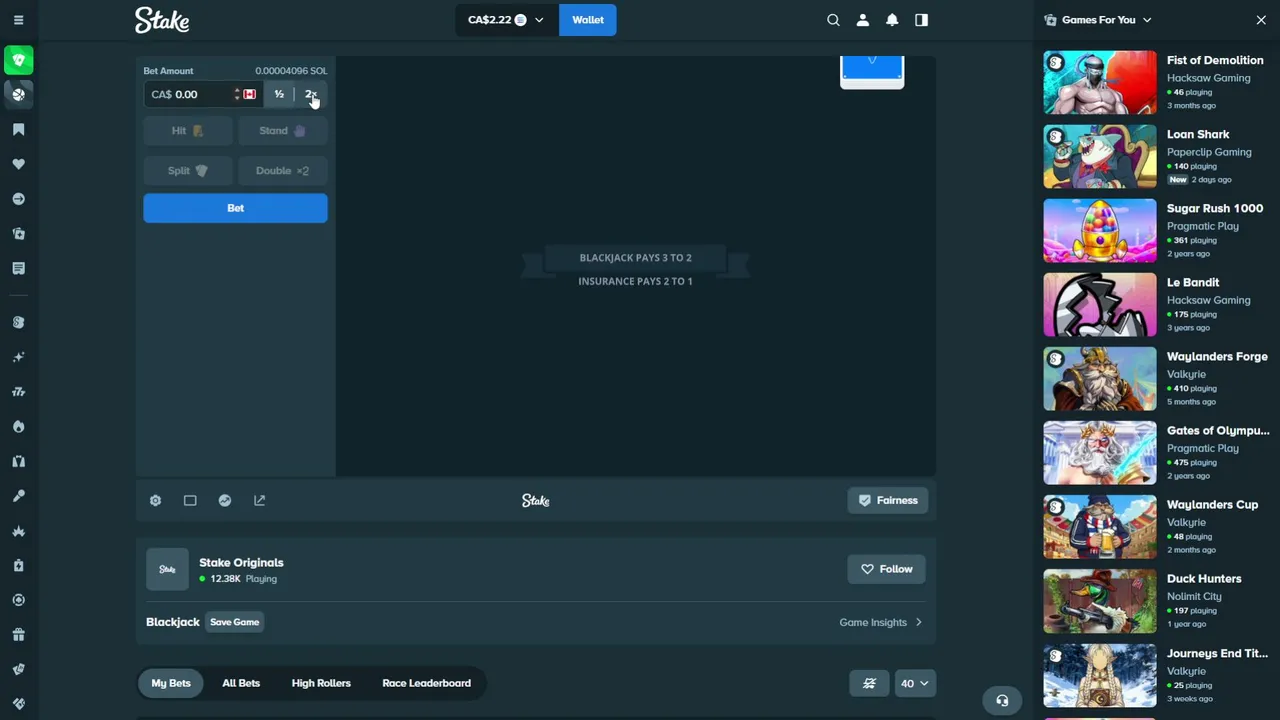Click the Canadian flag currency icon
The height and width of the screenshot is (720, 1280).
249,94
